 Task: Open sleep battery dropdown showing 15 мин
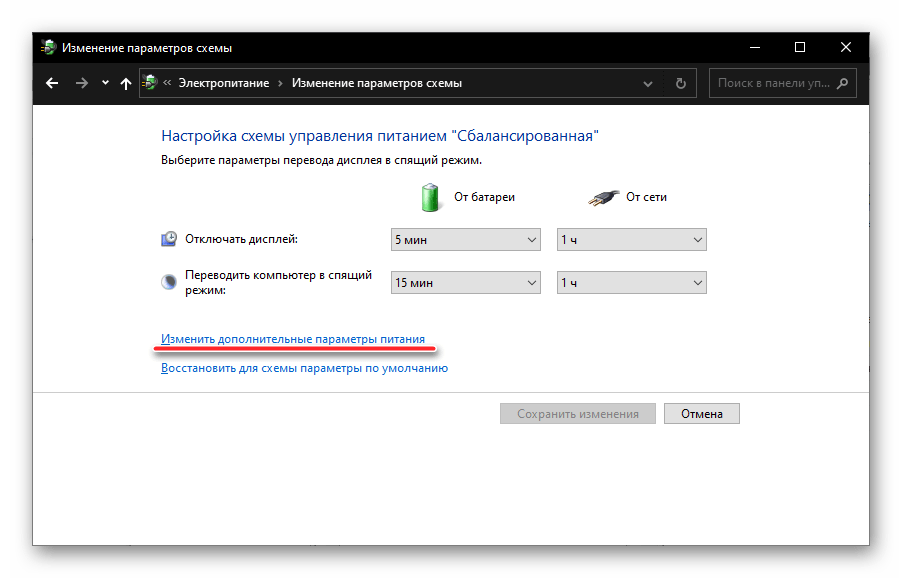tap(465, 282)
